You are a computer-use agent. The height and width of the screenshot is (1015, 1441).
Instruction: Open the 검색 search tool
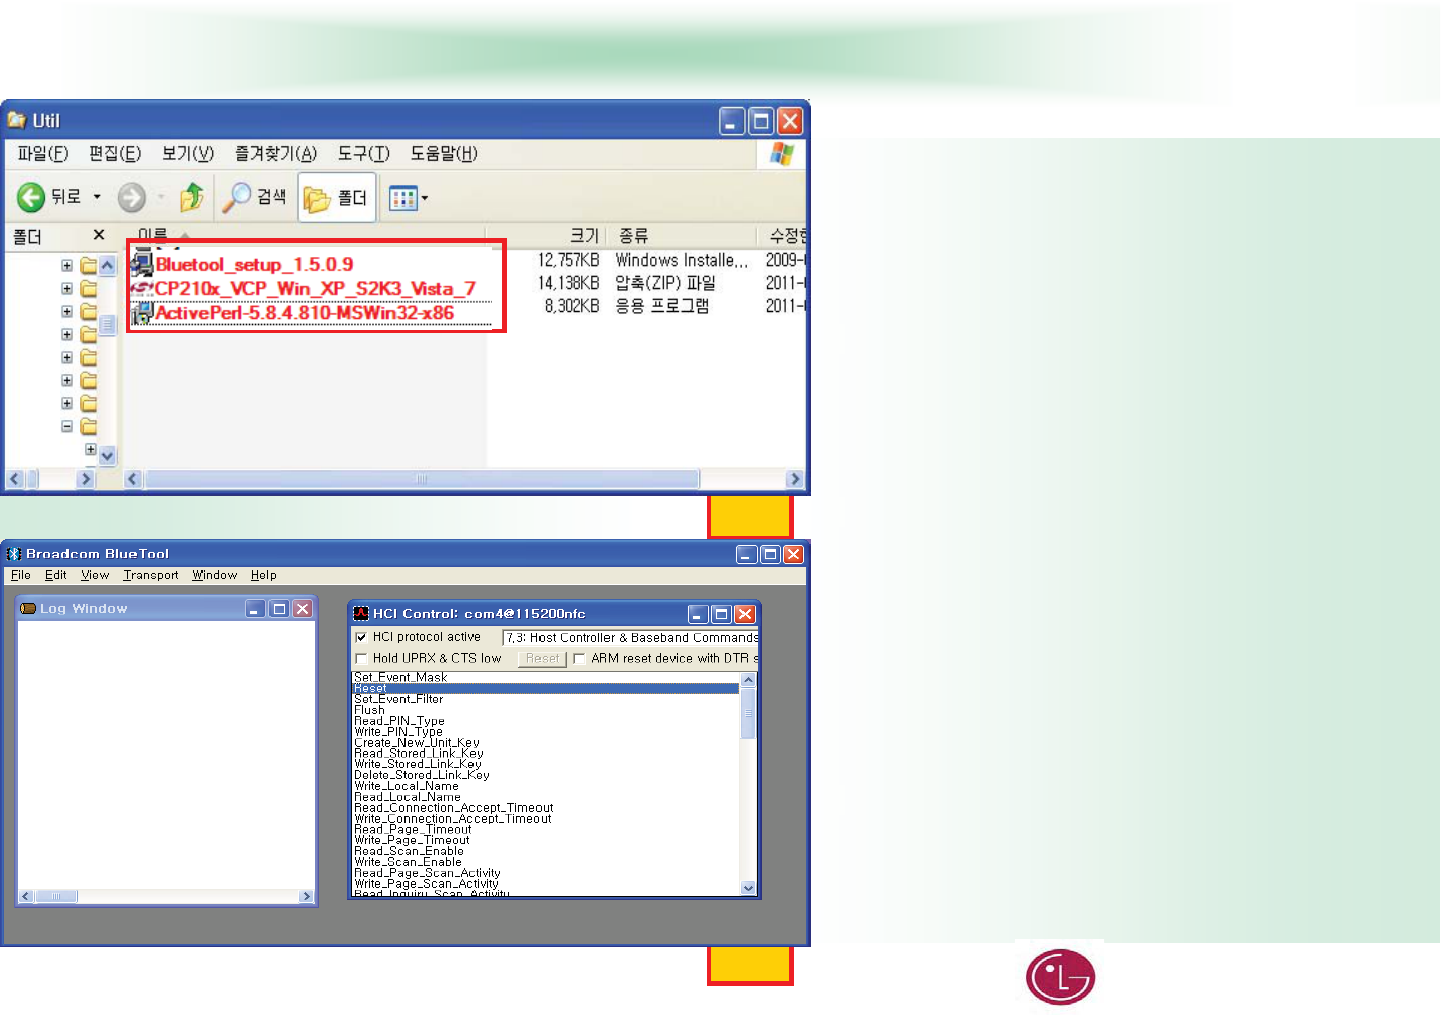254,197
